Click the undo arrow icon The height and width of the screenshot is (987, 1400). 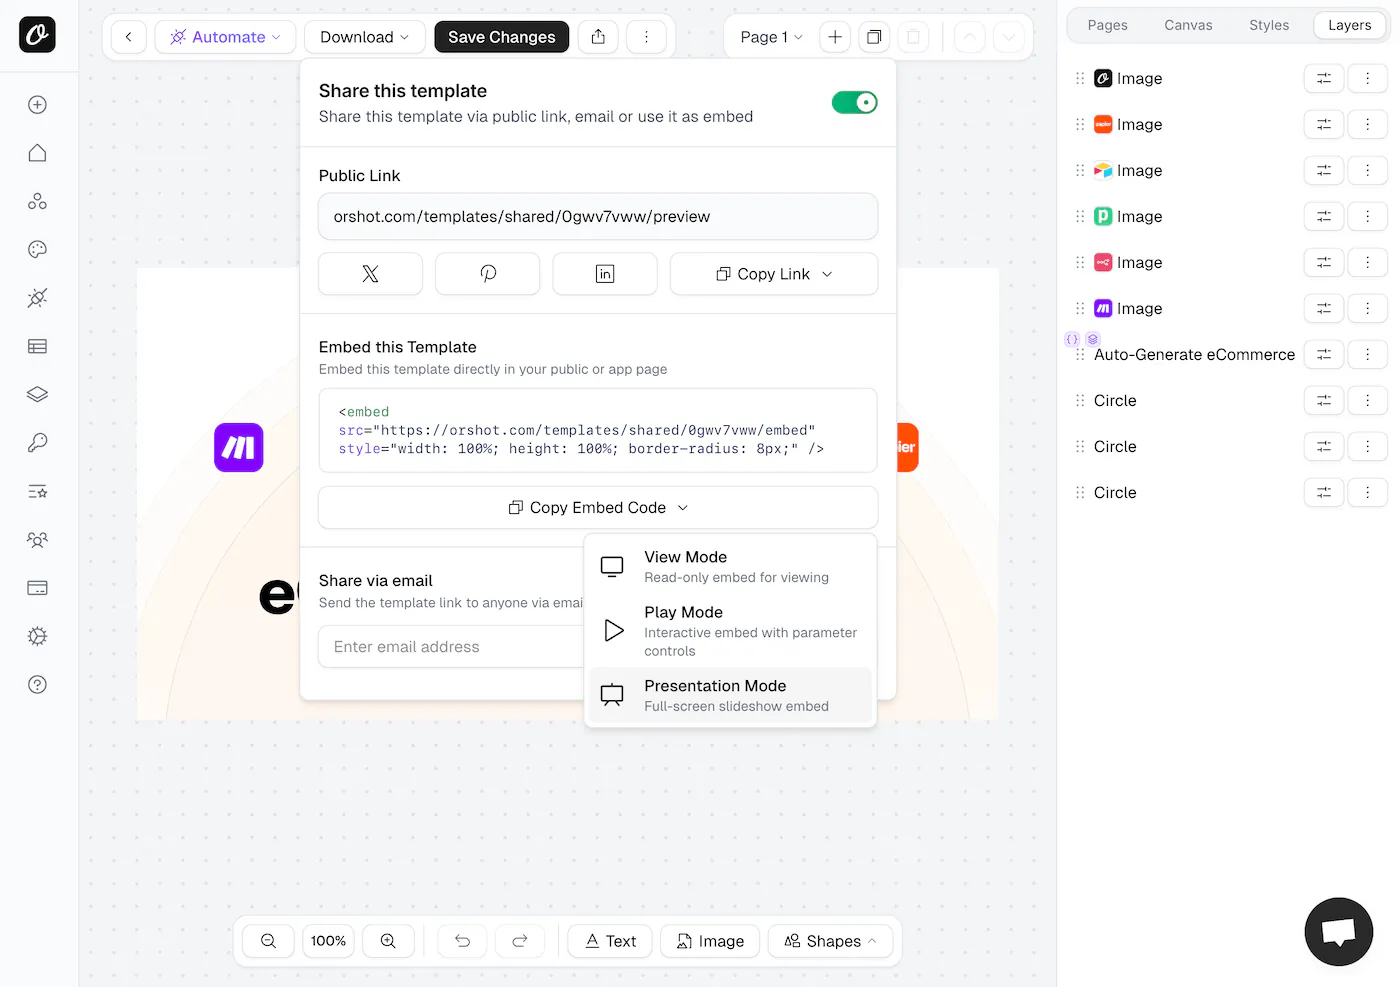(x=462, y=941)
